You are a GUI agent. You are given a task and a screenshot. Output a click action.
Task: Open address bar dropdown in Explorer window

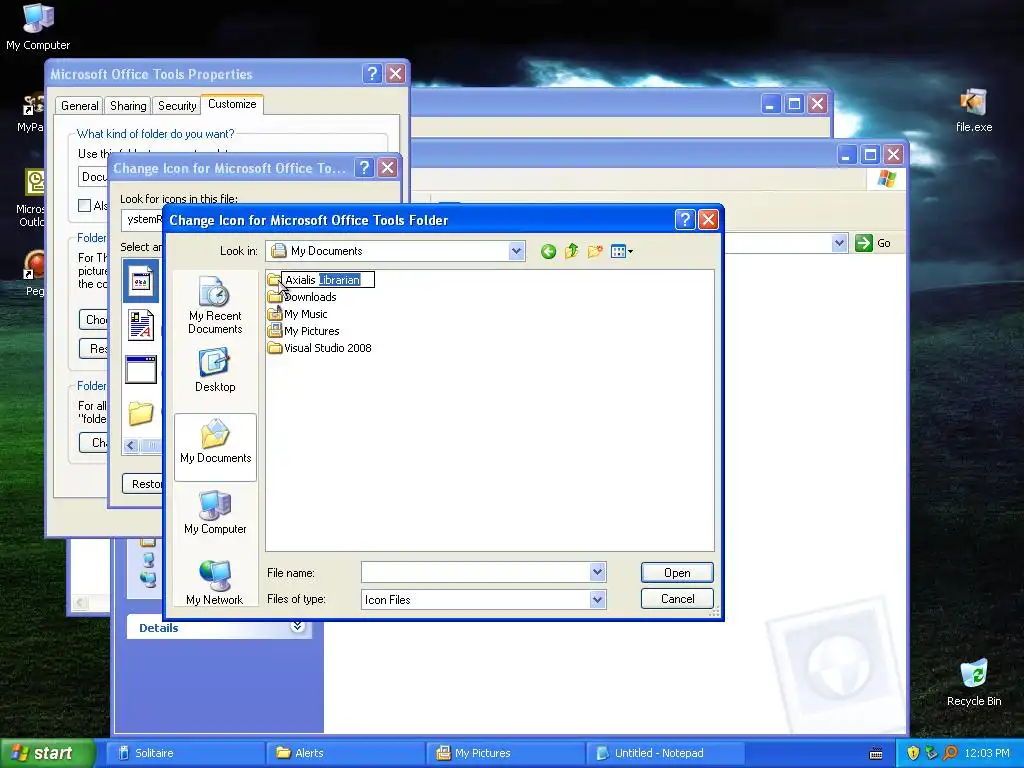click(x=839, y=243)
